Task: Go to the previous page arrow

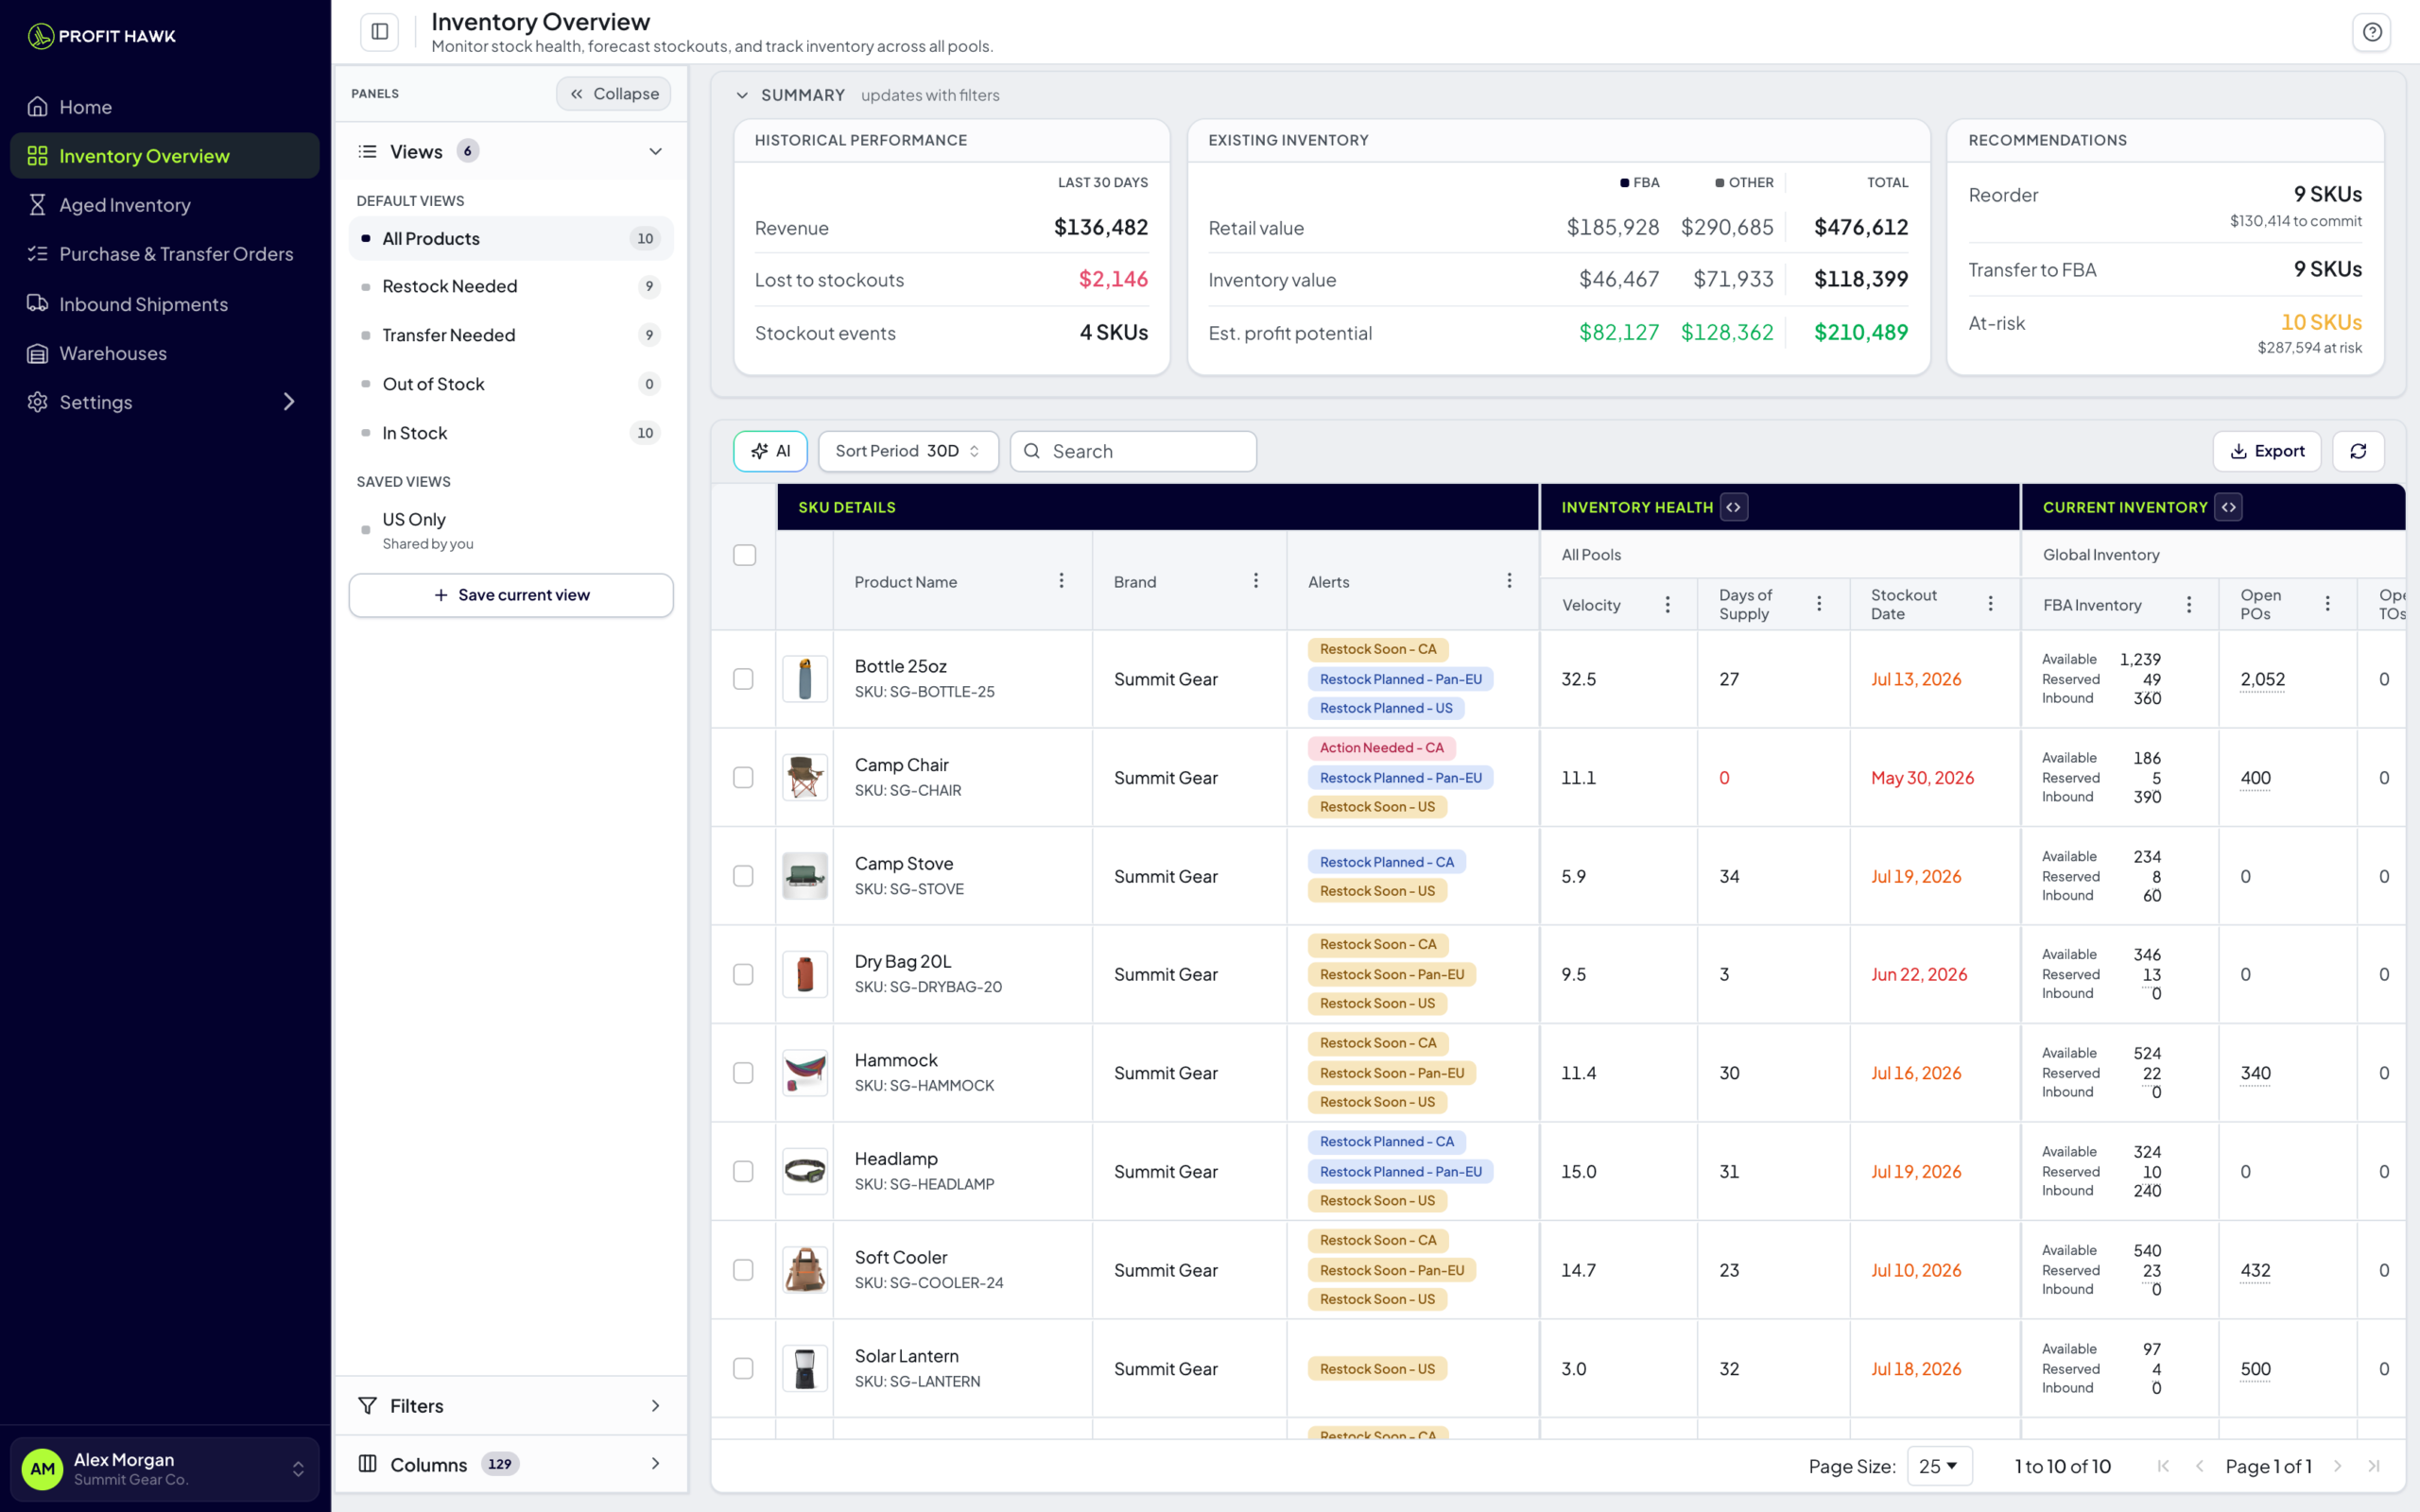Action: point(2199,1466)
